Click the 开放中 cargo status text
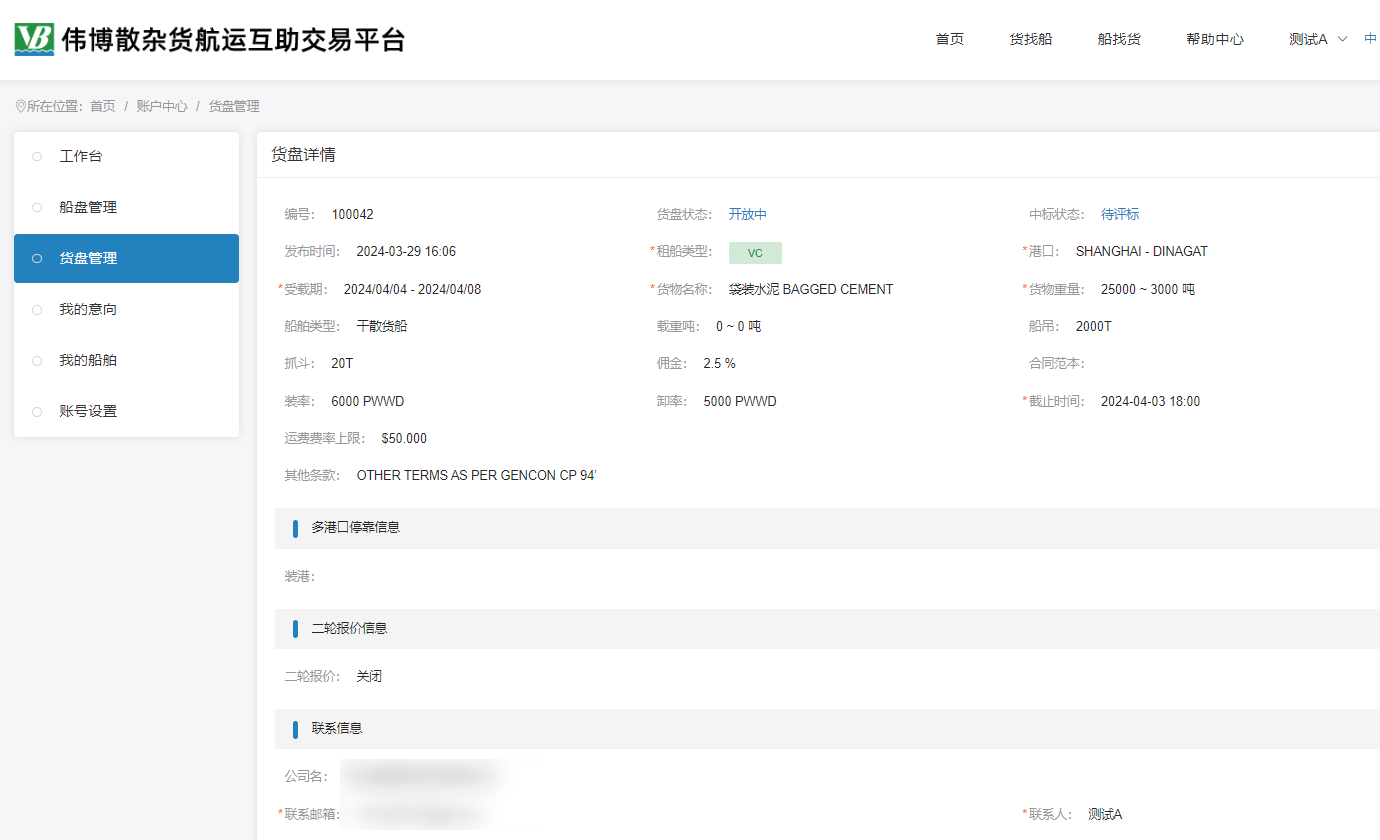 tap(747, 214)
